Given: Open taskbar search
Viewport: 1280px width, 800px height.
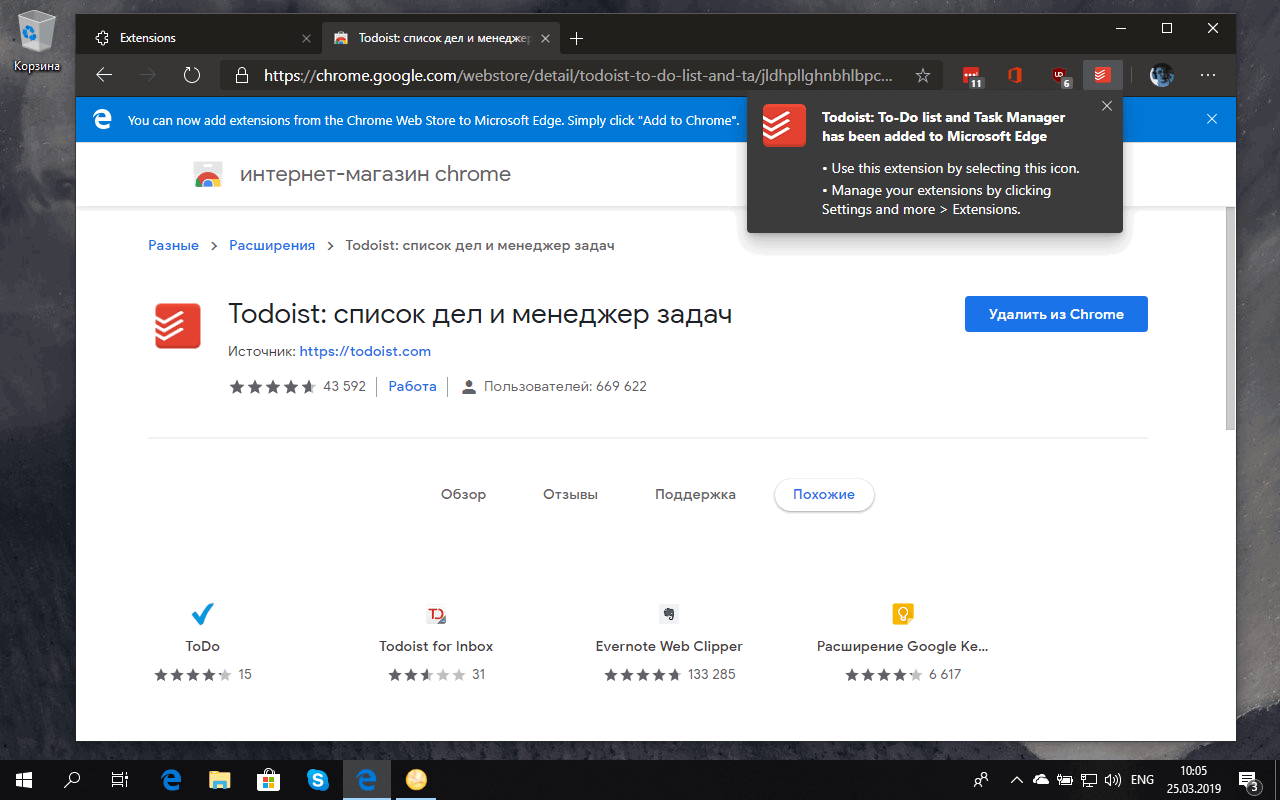Looking at the screenshot, I should point(72,779).
